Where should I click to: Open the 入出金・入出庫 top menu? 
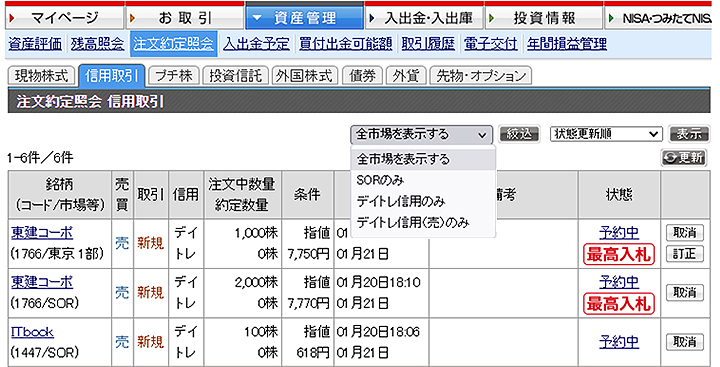(425, 17)
